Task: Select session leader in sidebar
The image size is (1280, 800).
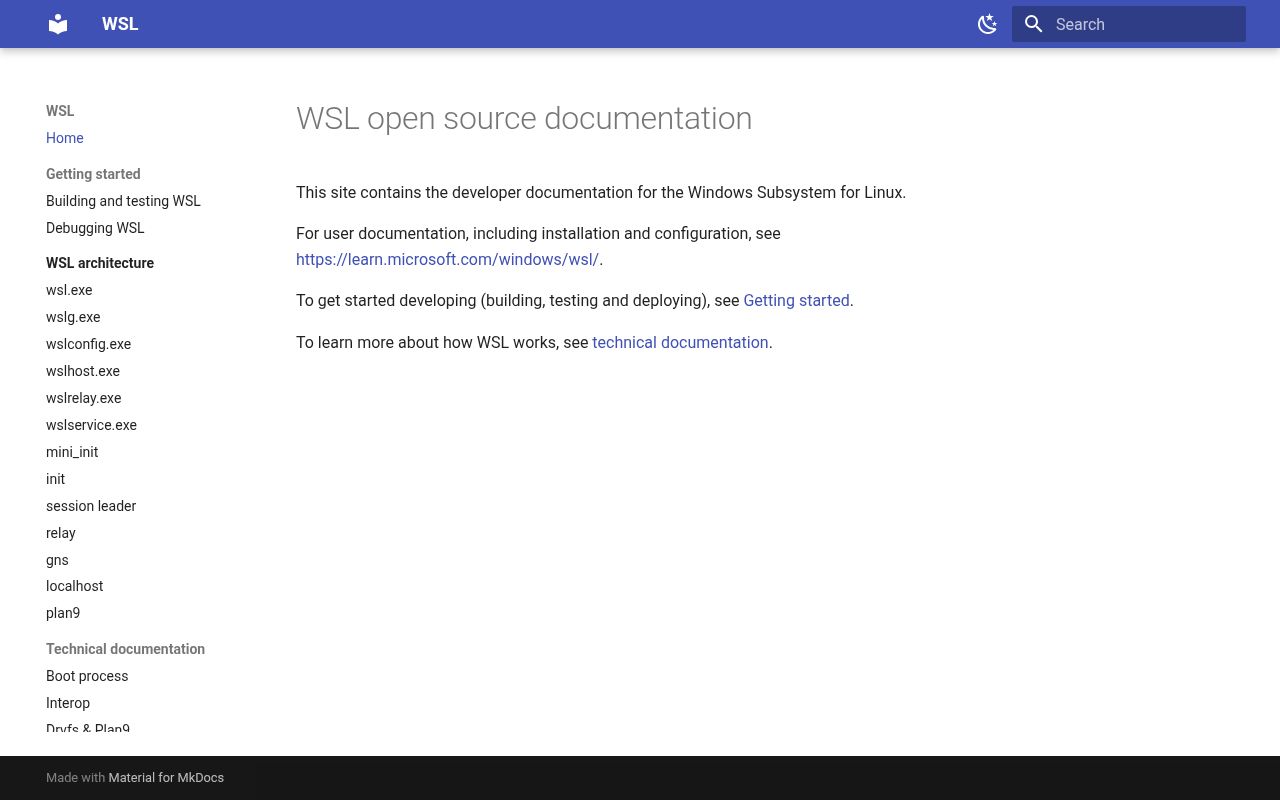Action: pyautogui.click(x=91, y=506)
